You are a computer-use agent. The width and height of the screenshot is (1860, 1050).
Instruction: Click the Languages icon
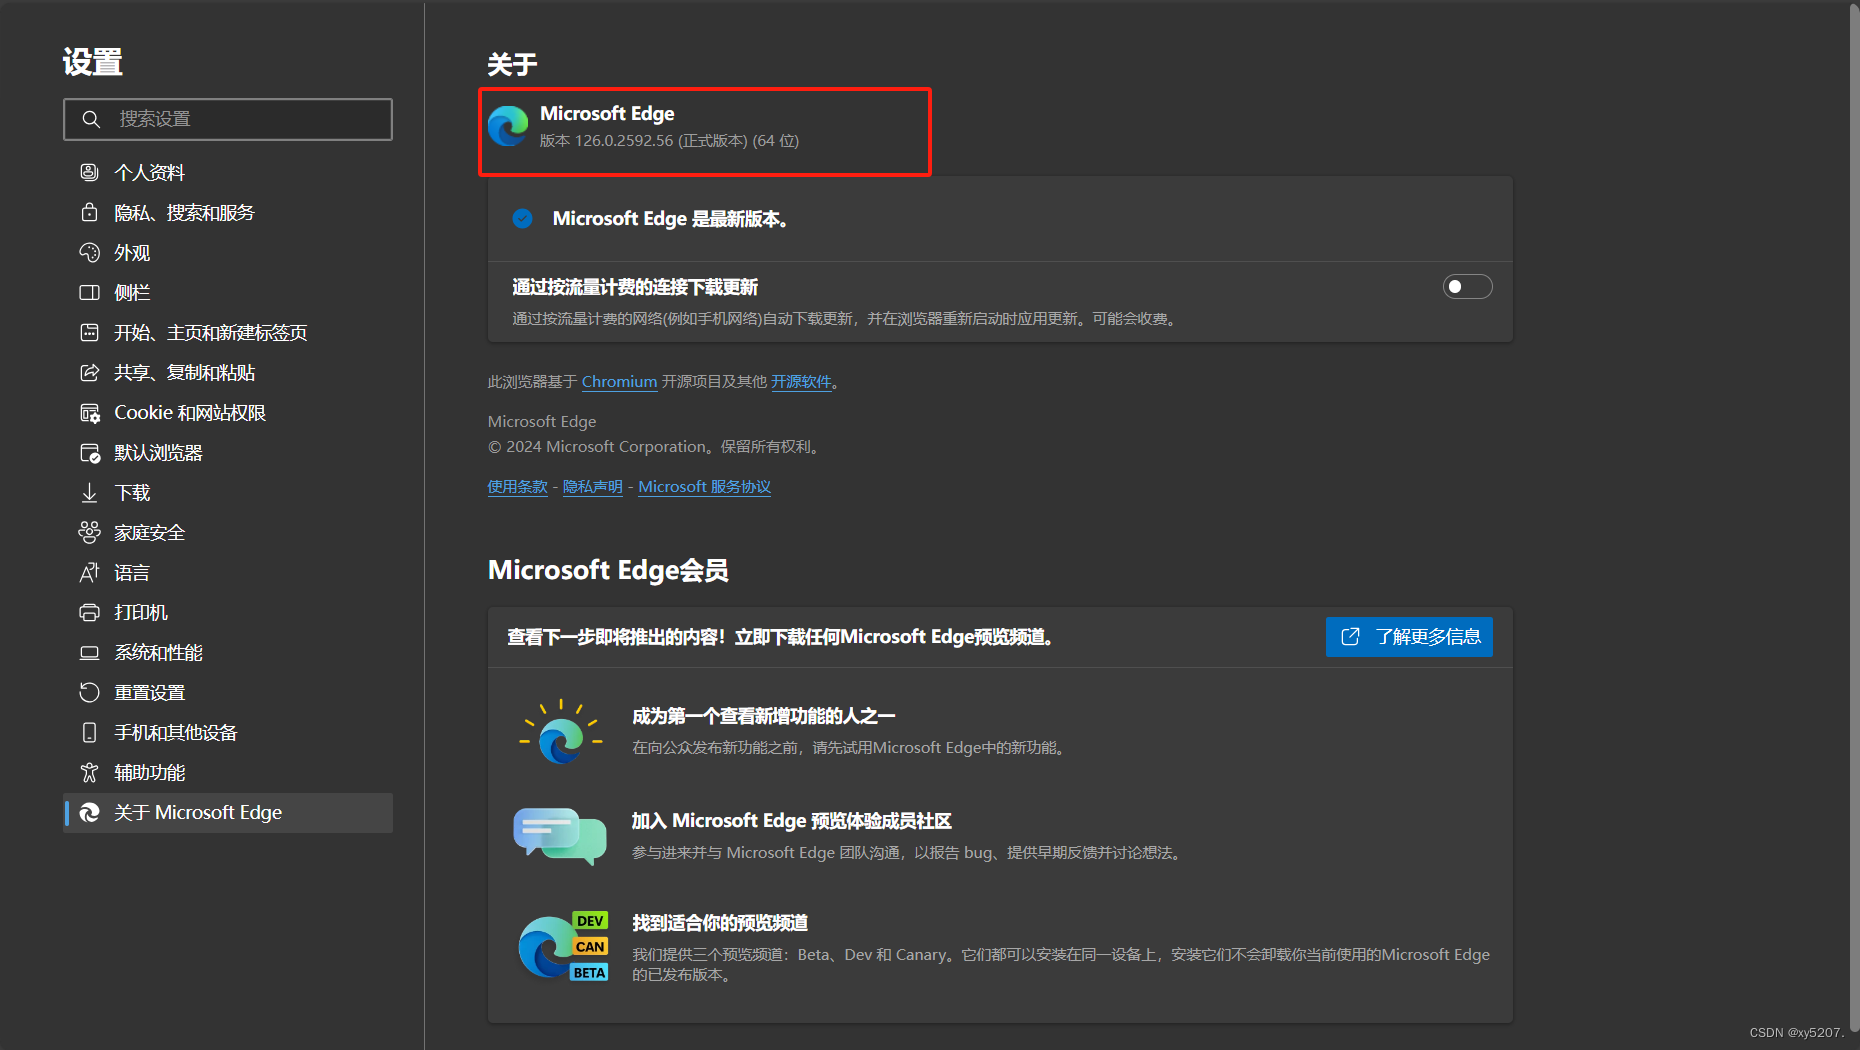tap(89, 572)
